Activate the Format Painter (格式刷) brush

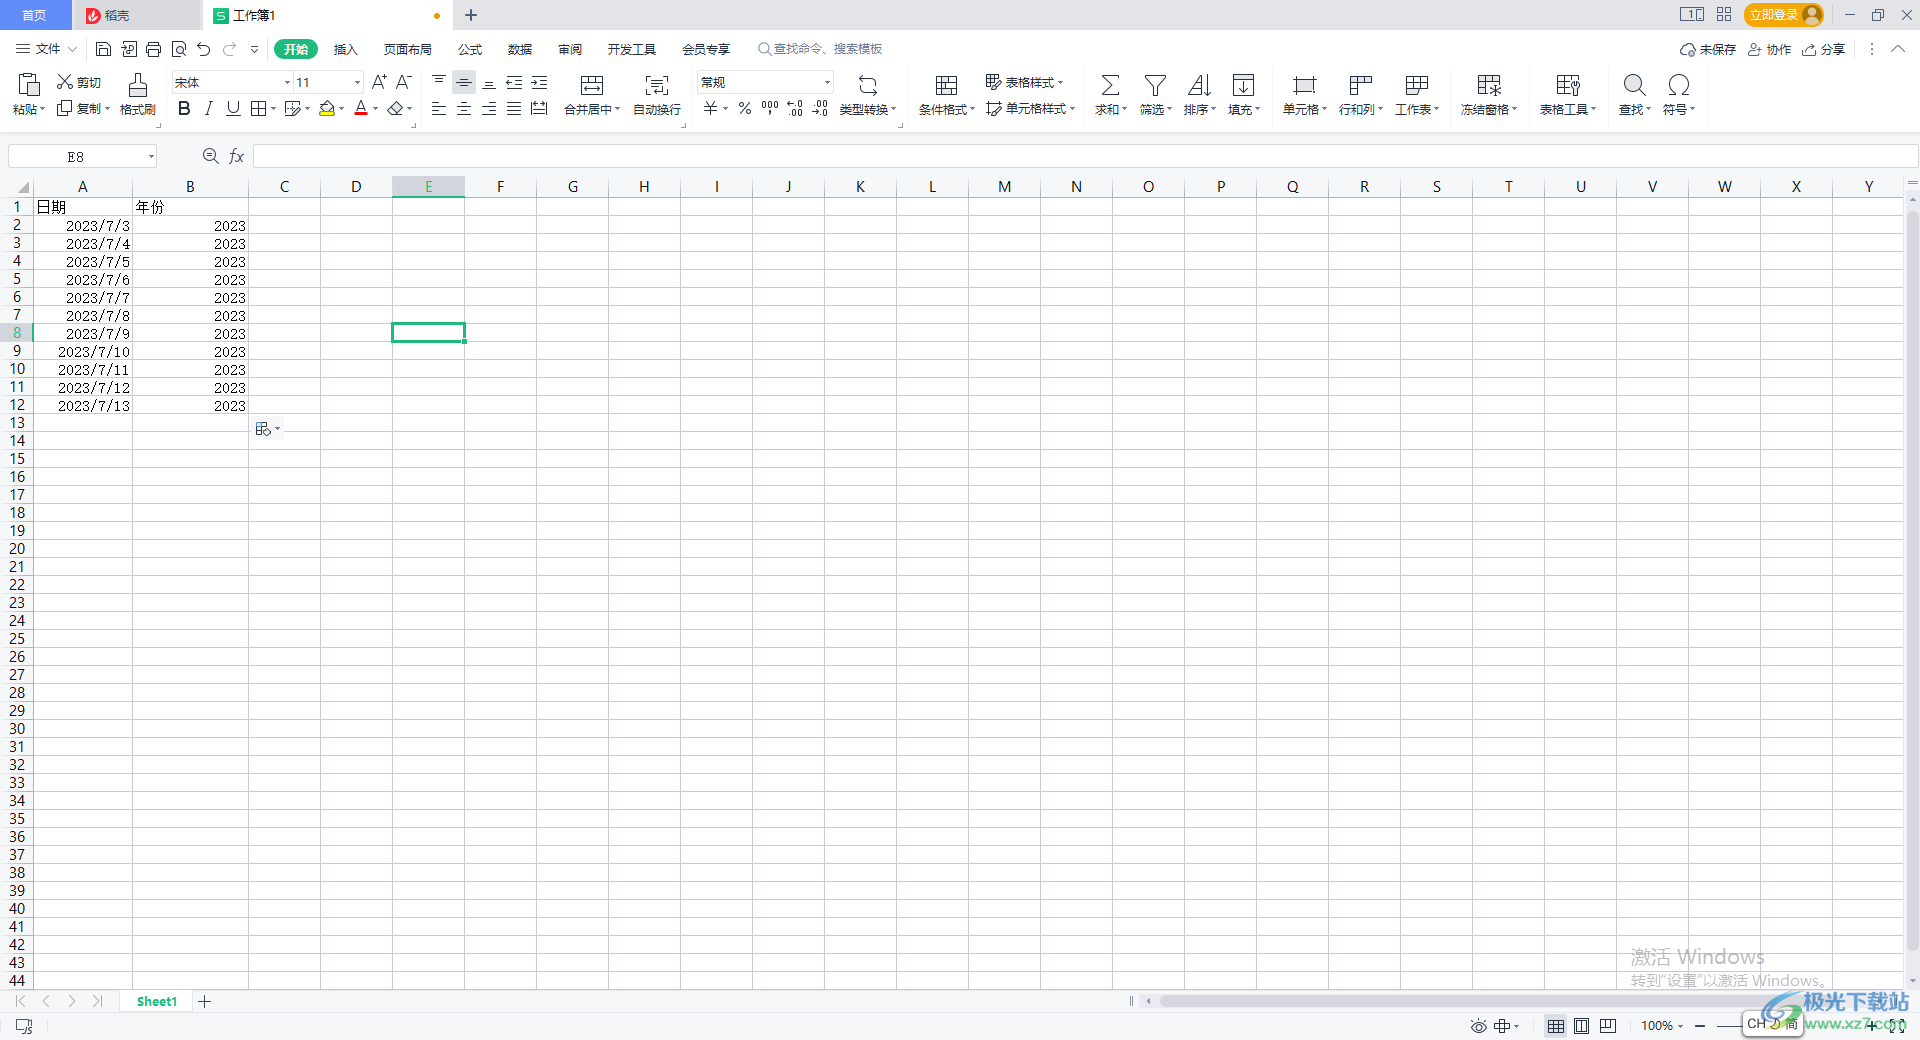click(138, 94)
